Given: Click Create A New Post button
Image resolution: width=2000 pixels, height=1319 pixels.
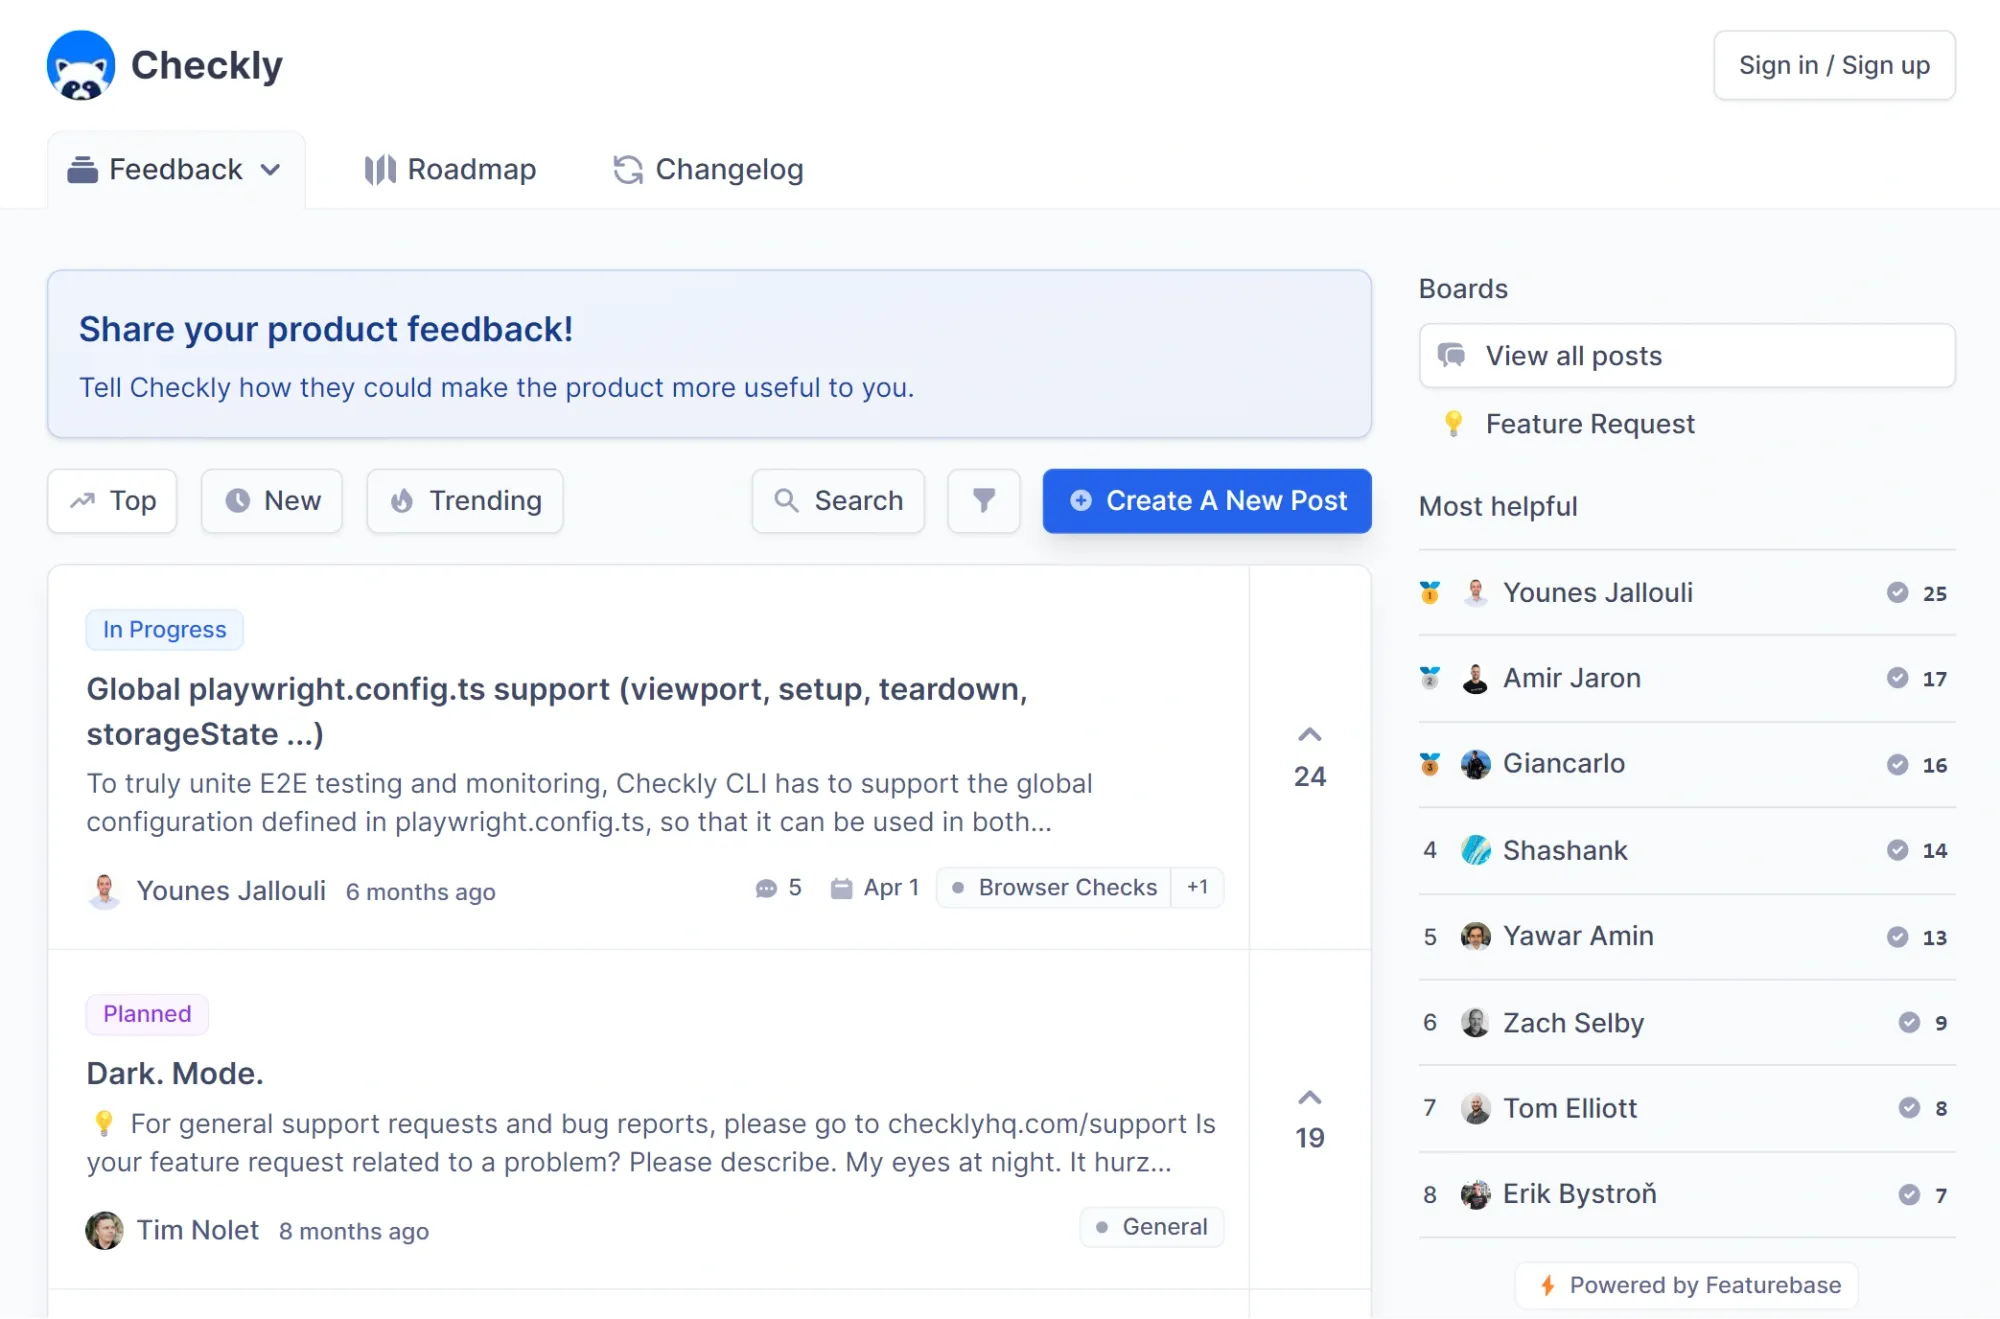Looking at the screenshot, I should [1207, 501].
